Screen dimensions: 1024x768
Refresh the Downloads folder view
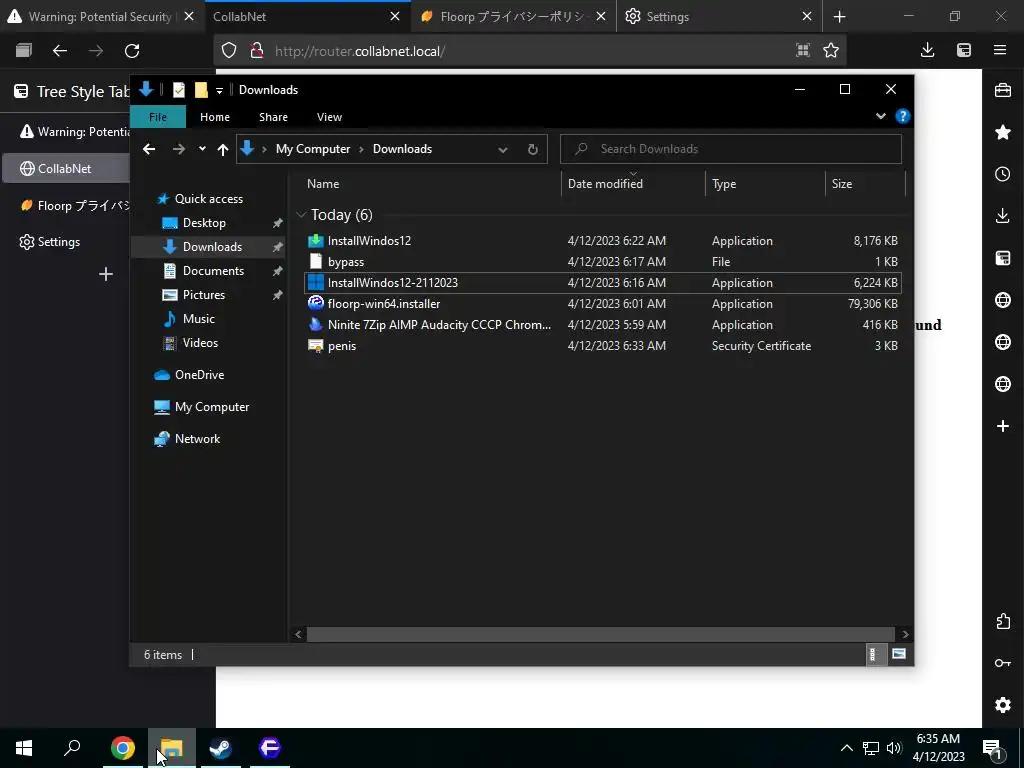533,149
